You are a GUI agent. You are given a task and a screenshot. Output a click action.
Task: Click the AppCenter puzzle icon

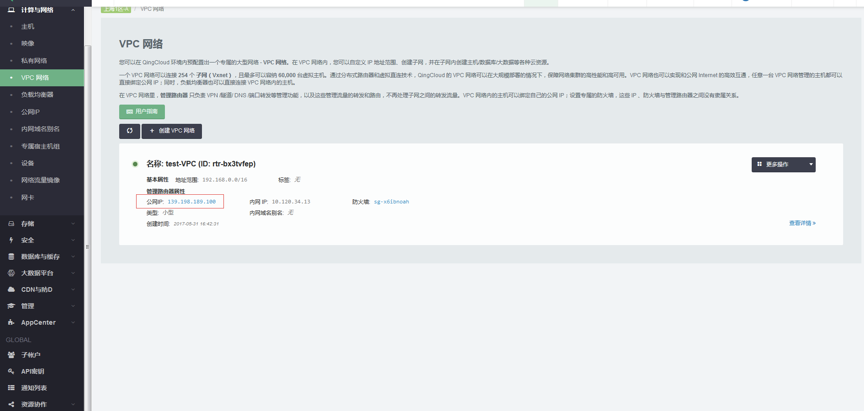11,323
